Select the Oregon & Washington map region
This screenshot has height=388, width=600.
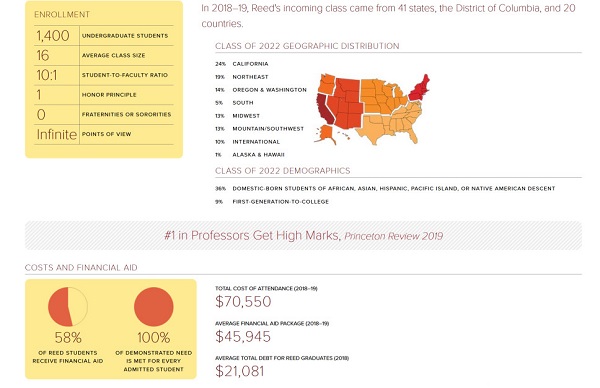[x=327, y=84]
